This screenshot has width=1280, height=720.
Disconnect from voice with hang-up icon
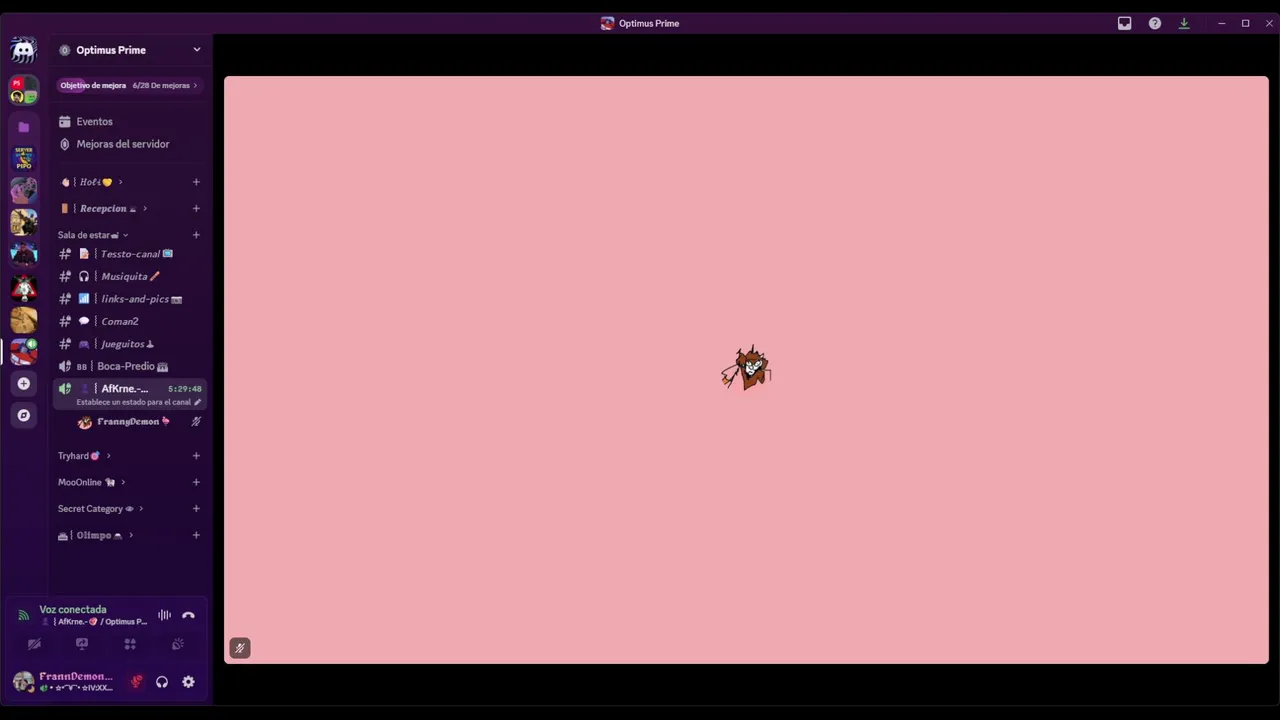pos(188,615)
